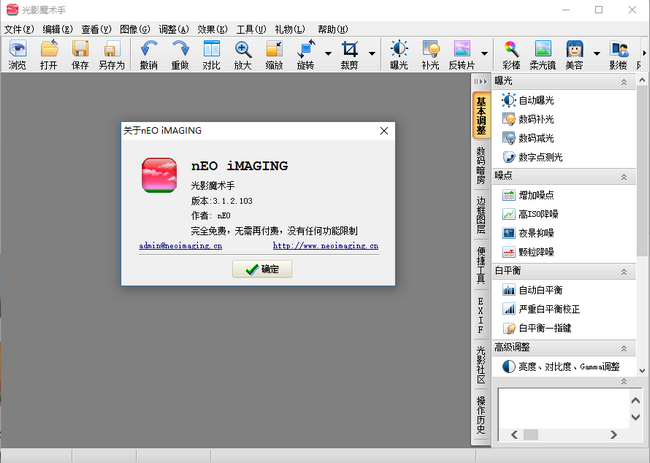650x463 pixels.
Task: Open the 裁剪 dropdown arrow
Action: click(x=372, y=53)
